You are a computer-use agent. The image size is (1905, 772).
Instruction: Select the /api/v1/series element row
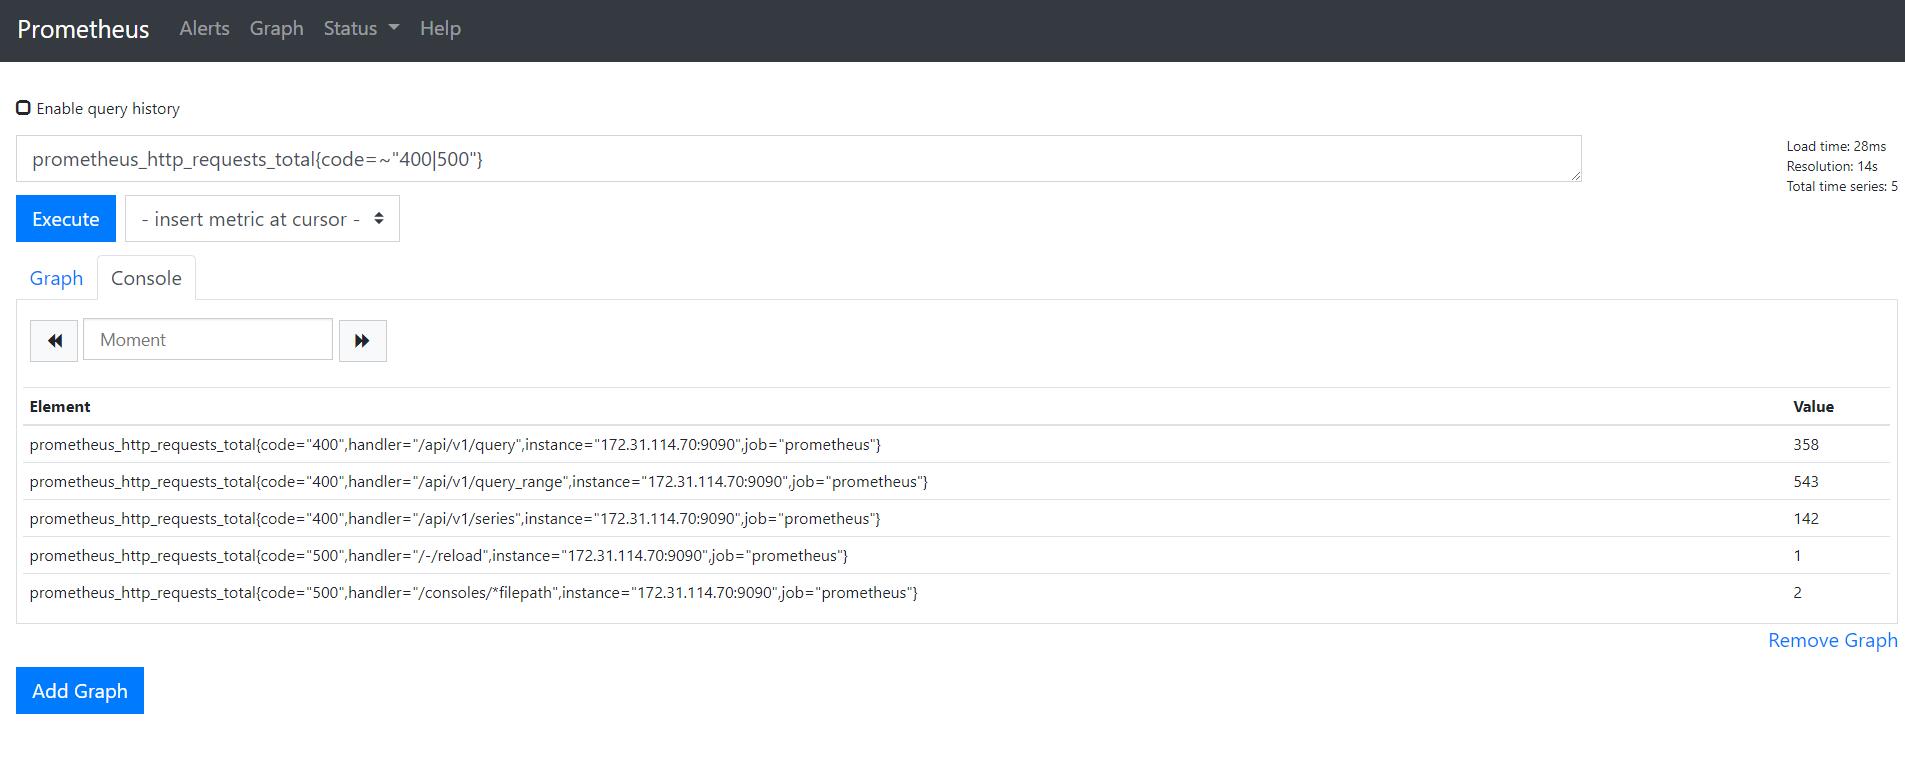pyautogui.click(x=956, y=518)
